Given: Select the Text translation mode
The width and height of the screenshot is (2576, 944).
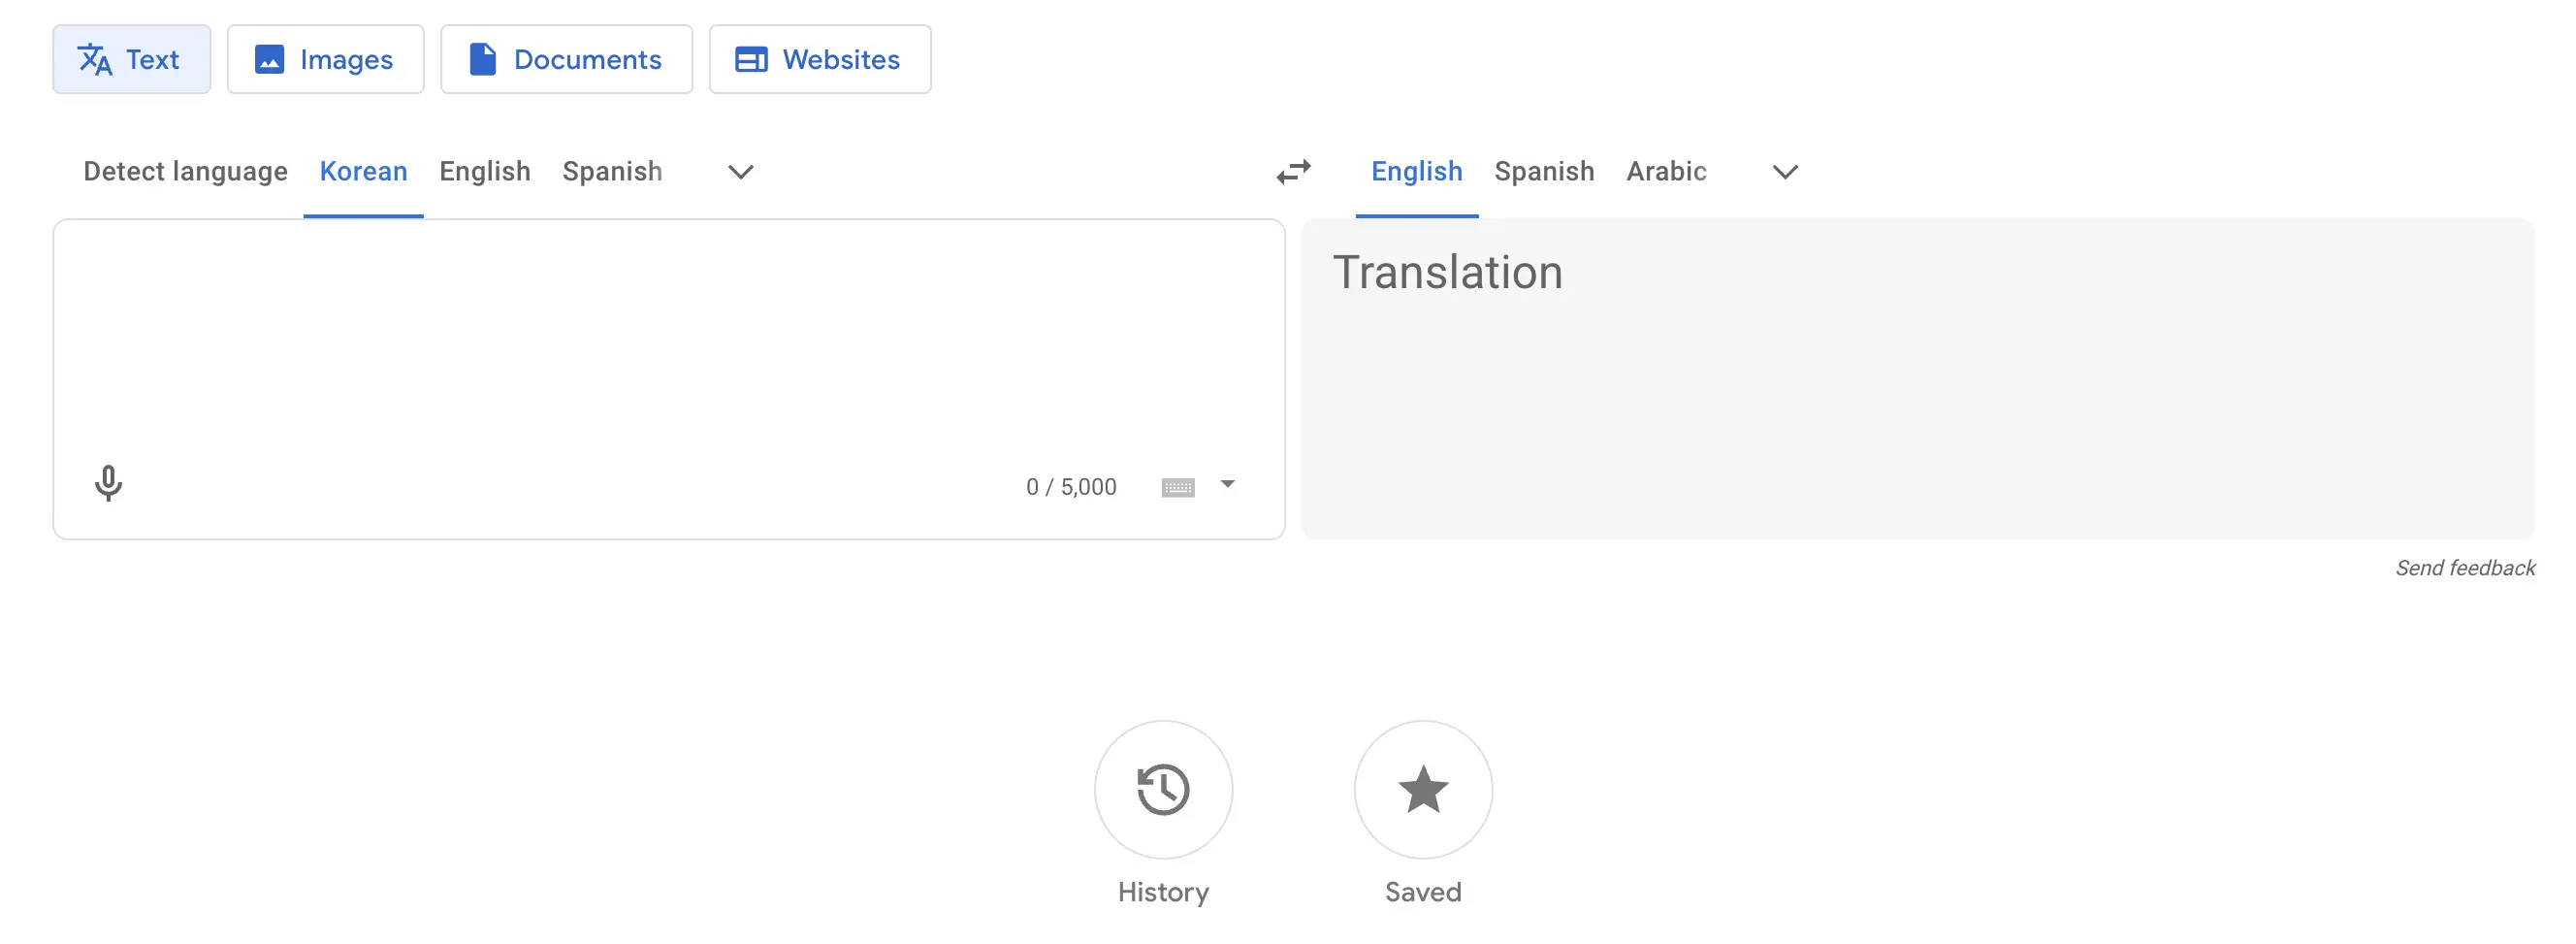Looking at the screenshot, I should point(131,60).
